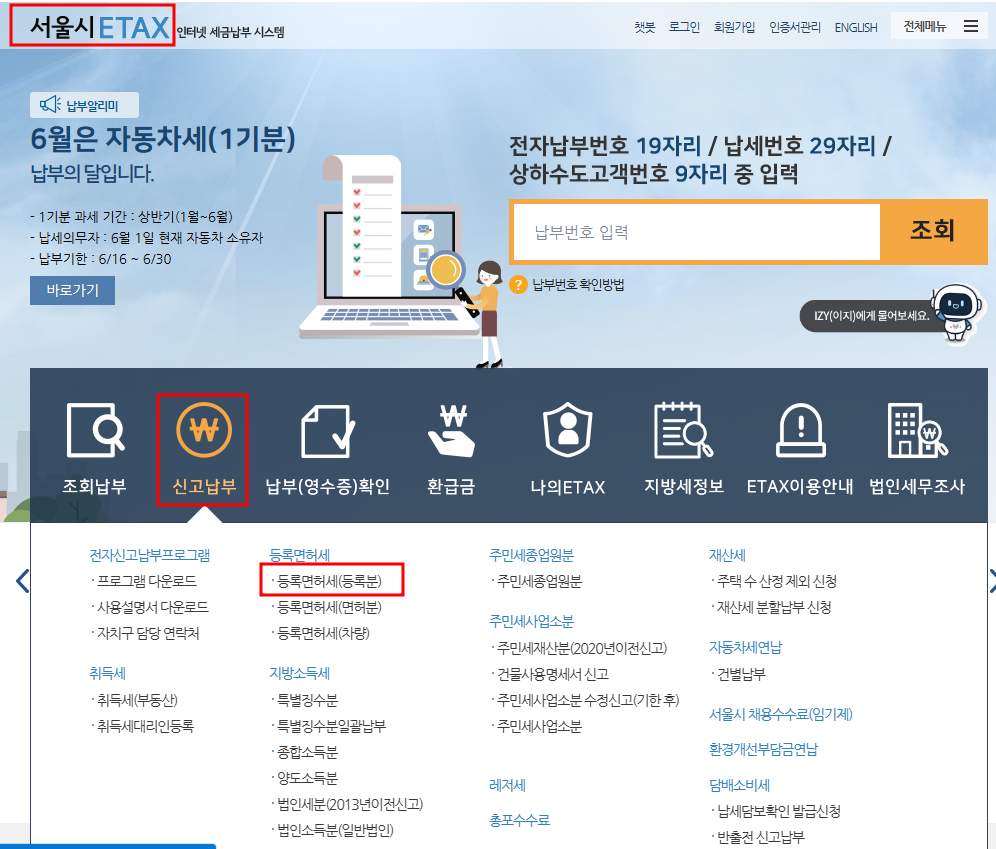Image resolution: width=996 pixels, height=849 pixels.
Task: Select 등록면허세(등록분) link
Action: [x=329, y=581]
